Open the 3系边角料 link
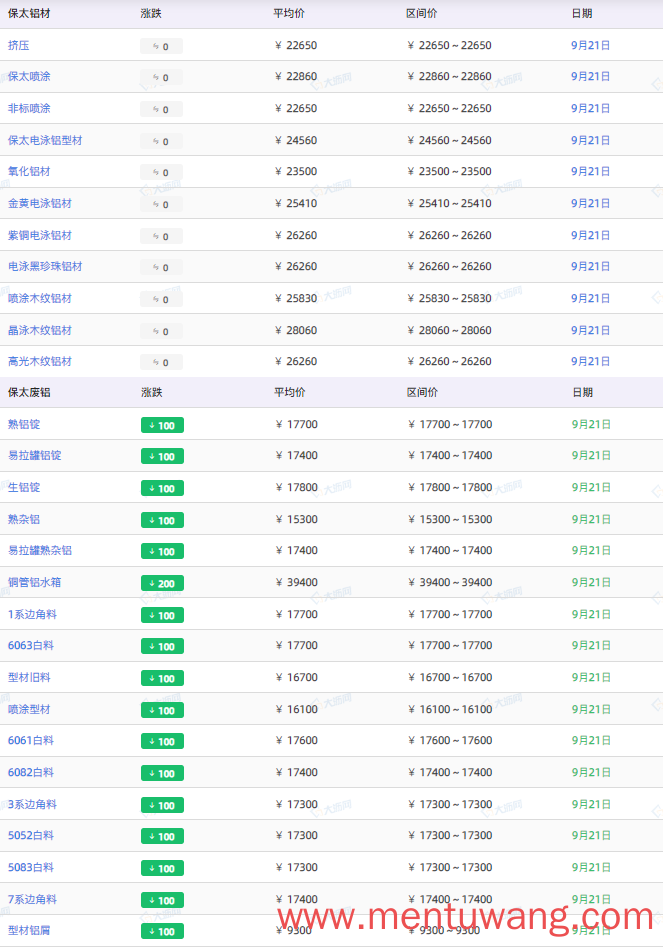This screenshot has width=663, height=947. [x=33, y=804]
